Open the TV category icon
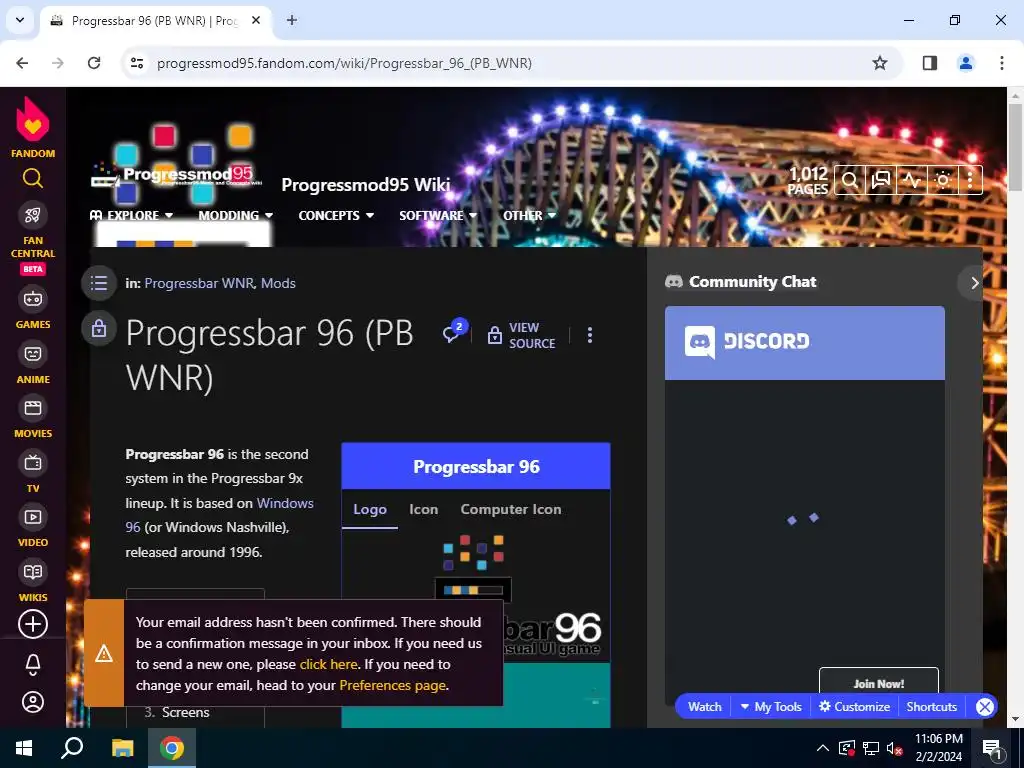1024x768 pixels. pyautogui.click(x=33, y=463)
